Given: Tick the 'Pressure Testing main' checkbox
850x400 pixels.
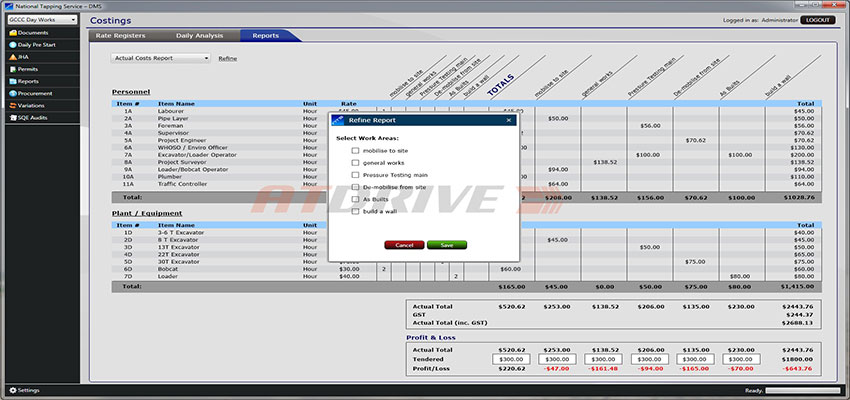Looking at the screenshot, I should [355, 175].
